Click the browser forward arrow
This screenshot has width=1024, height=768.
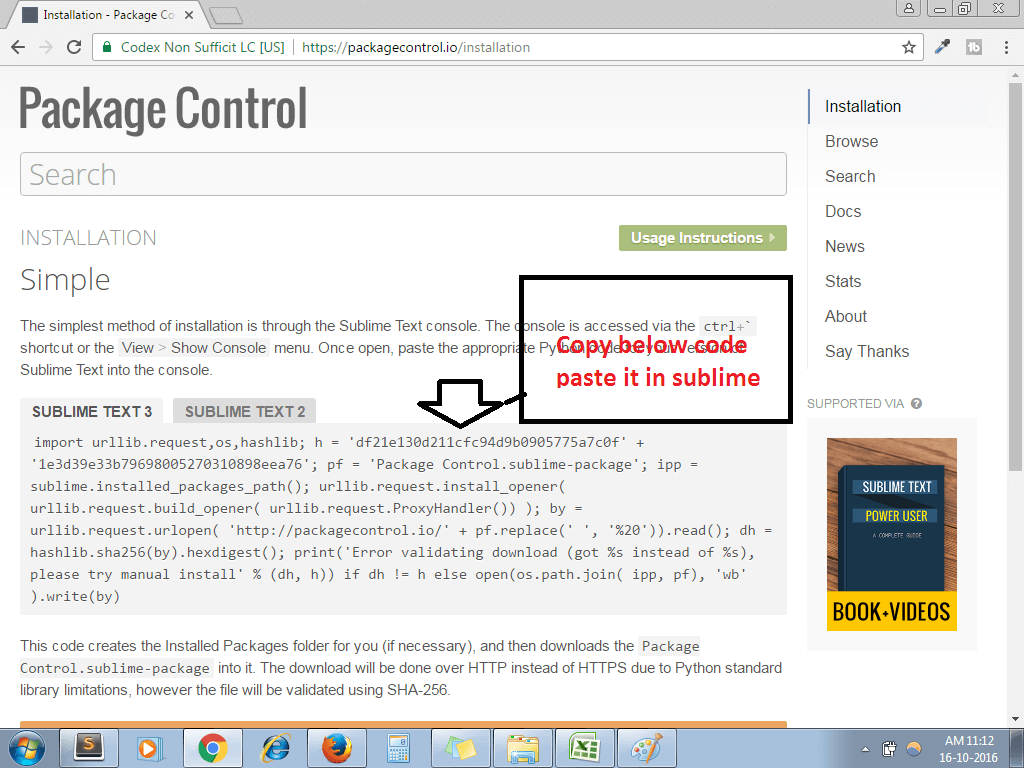coord(46,47)
